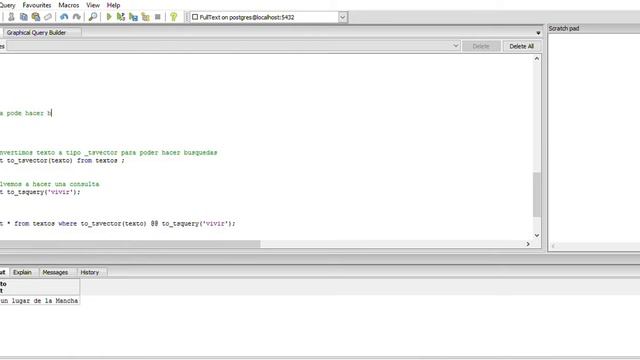Click the editor vertical scrollbar down arrow

point(537,236)
